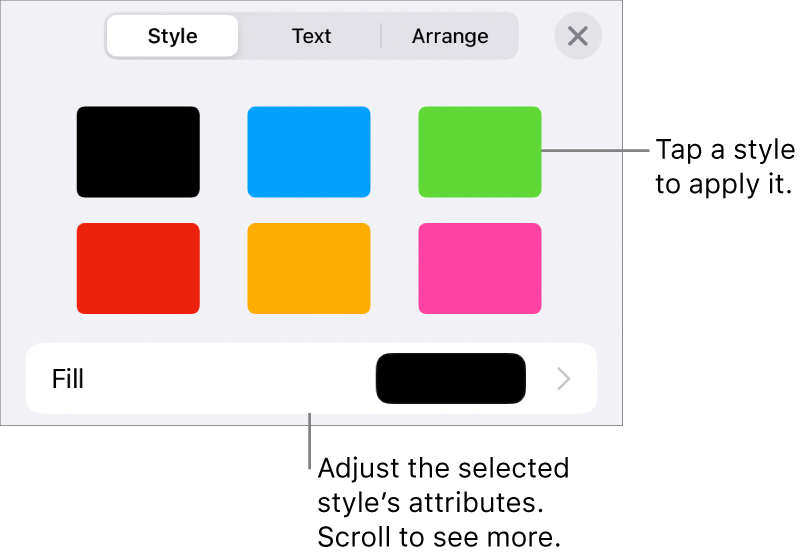
Task: Select the Arrange tab
Action: tap(449, 37)
